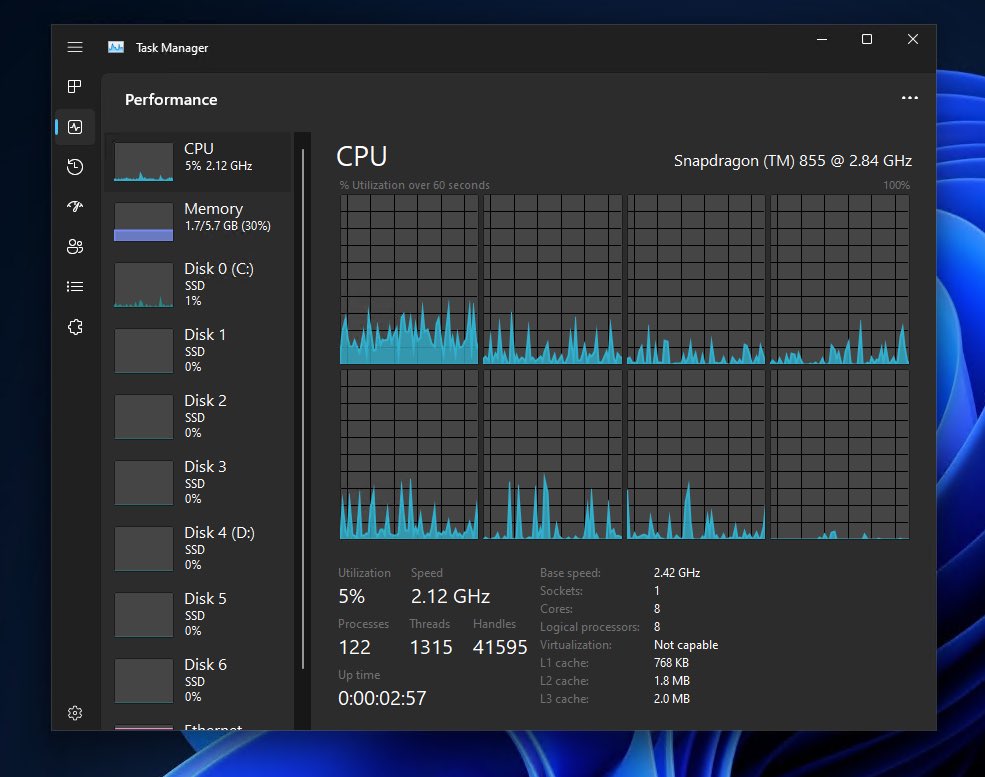Click the Speed value 2.12 GHz
Viewport: 985px width, 777px height.
tap(450, 596)
